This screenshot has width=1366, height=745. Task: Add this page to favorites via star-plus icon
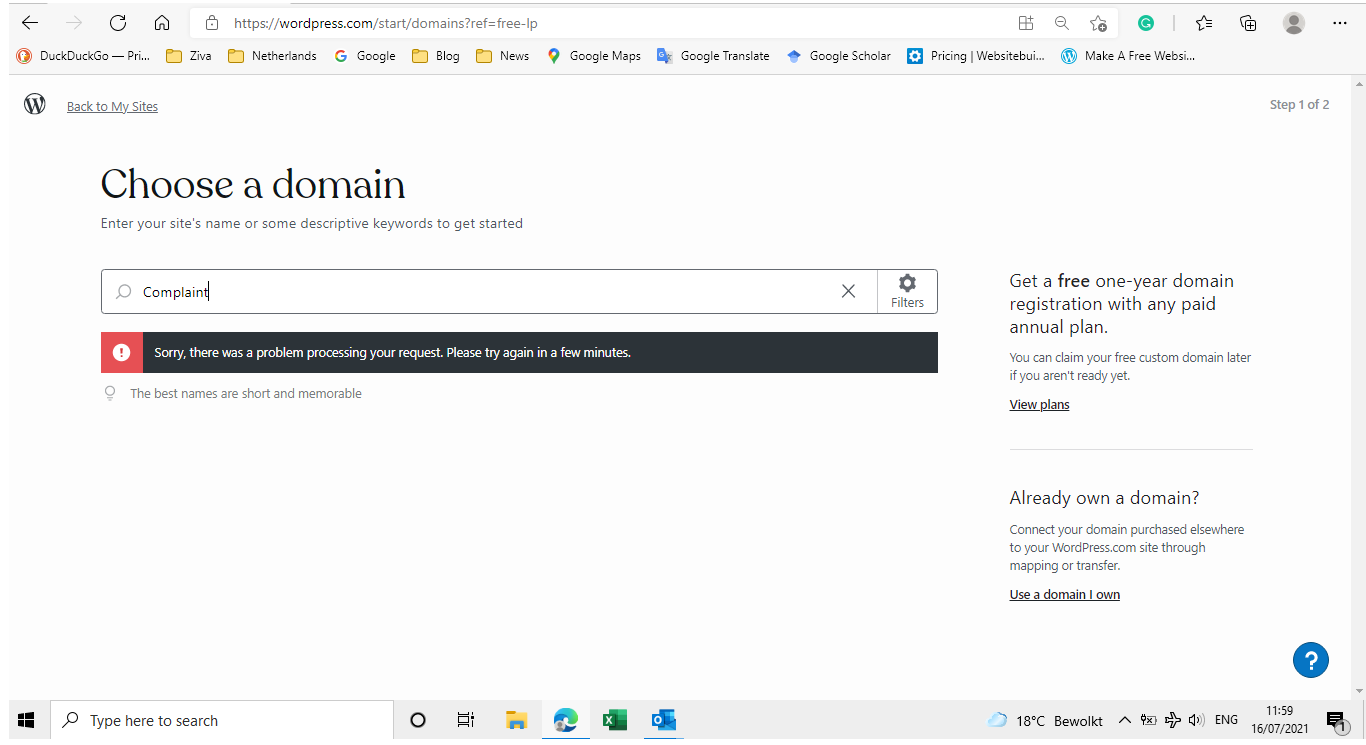1098,23
